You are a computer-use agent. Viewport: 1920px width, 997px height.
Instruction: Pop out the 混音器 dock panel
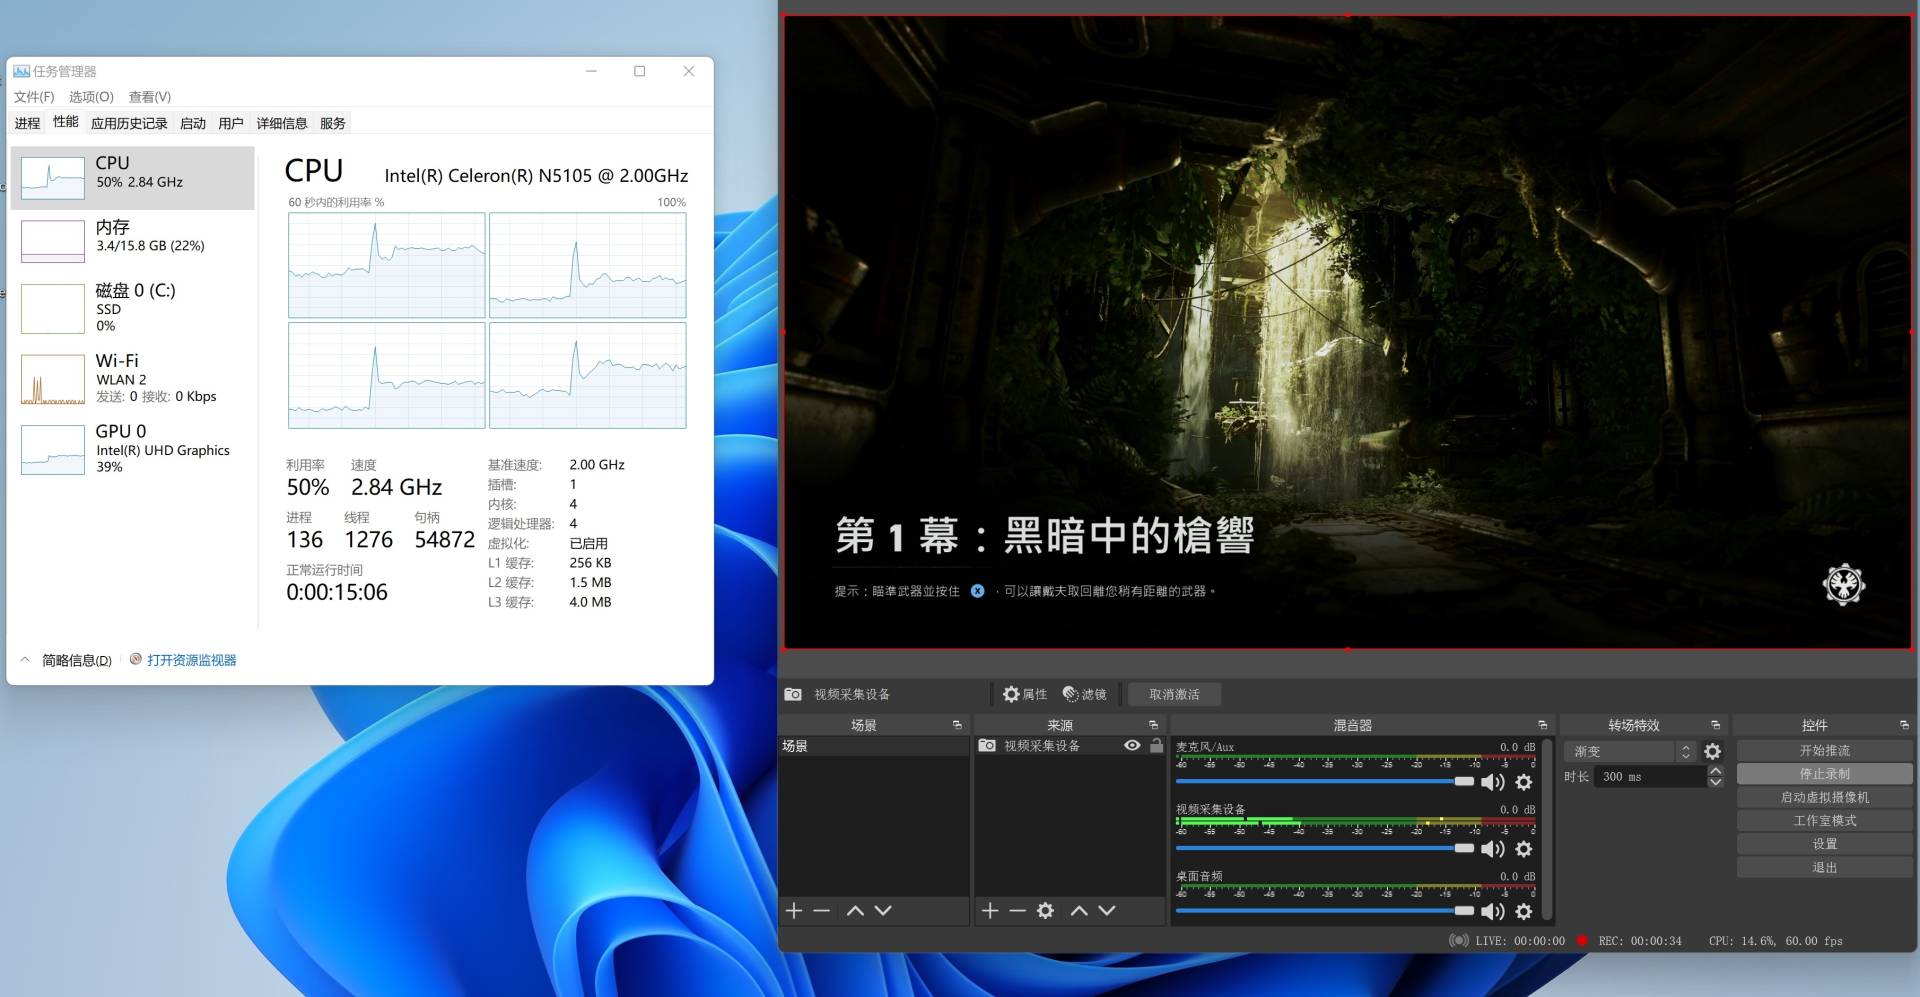(x=1542, y=725)
